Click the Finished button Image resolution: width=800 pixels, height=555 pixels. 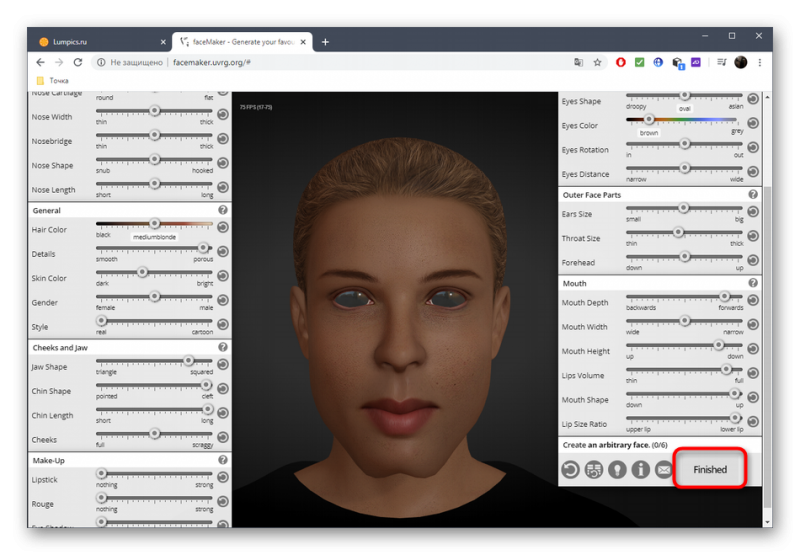(710, 469)
